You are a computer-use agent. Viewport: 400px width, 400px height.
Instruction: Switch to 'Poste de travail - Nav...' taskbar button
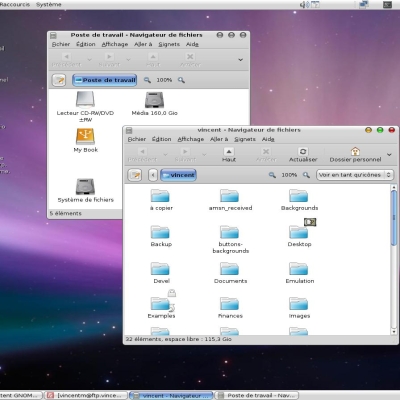point(257,396)
